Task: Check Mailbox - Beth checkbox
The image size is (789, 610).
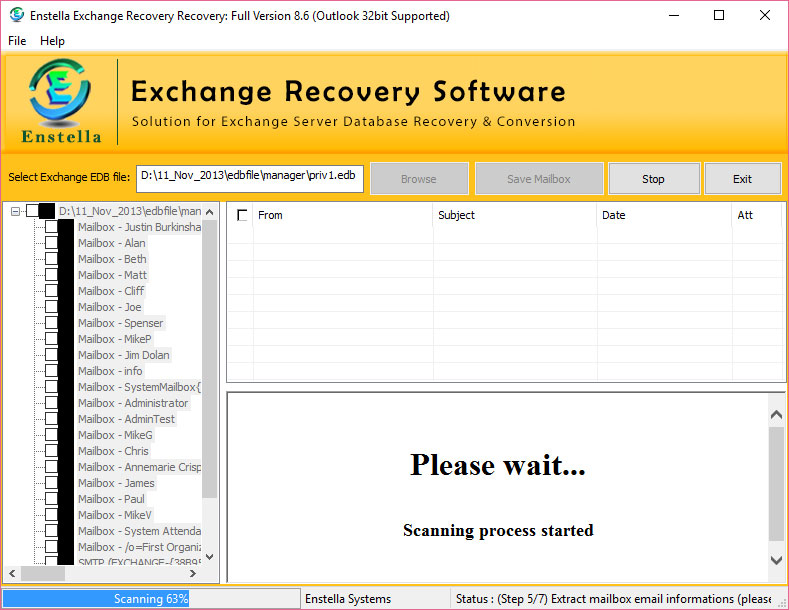Action: point(51,259)
